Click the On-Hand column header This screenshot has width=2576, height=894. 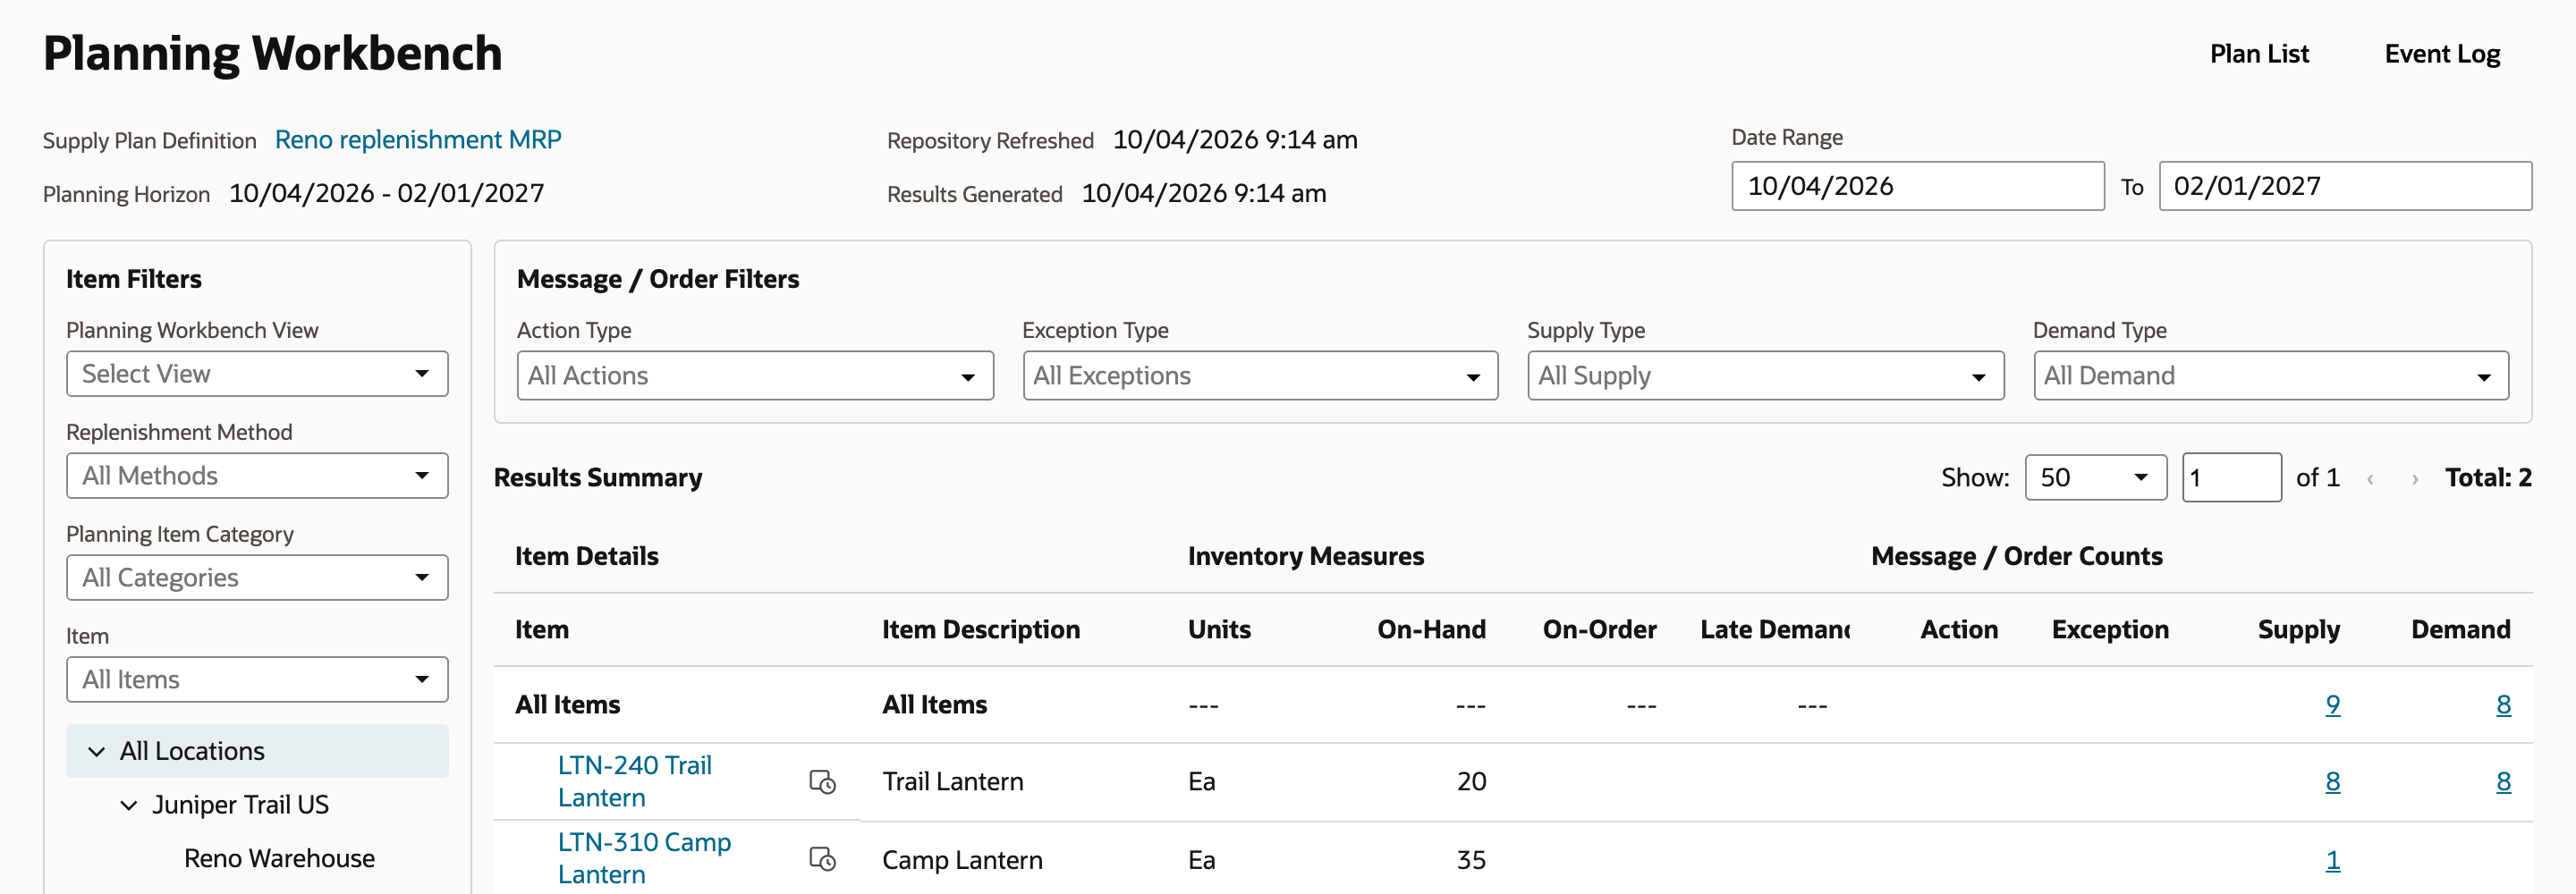pos(1431,630)
